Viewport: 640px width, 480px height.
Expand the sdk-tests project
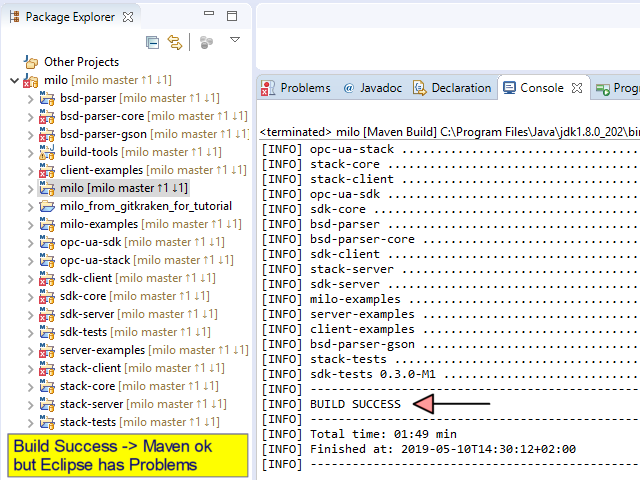click(30, 333)
